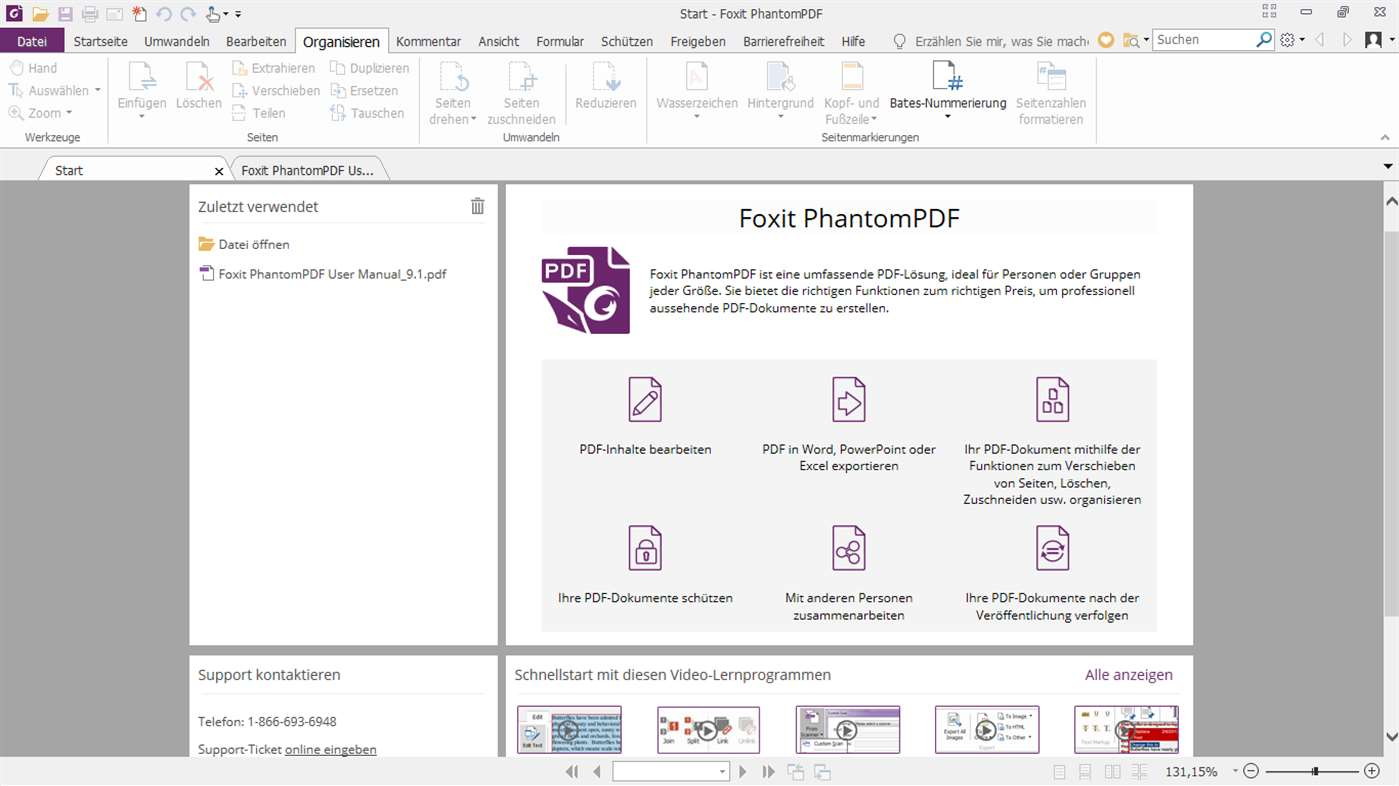Screen dimensions: 1399x786
Task: Click the PDF-Inhalte bearbeiten icon
Action: (x=645, y=399)
